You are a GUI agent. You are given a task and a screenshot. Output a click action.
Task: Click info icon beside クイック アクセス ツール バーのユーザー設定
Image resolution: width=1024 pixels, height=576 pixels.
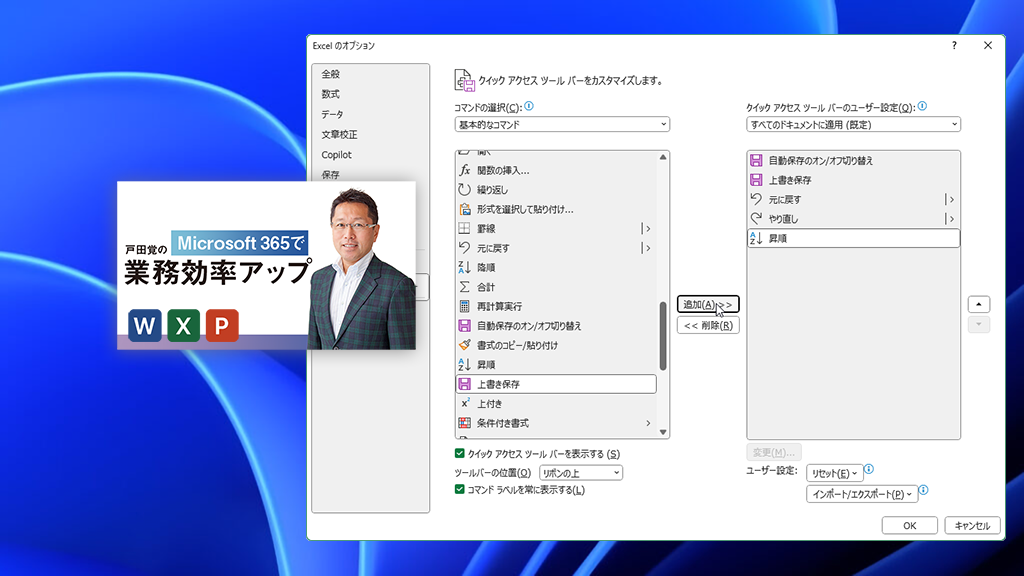(922, 106)
